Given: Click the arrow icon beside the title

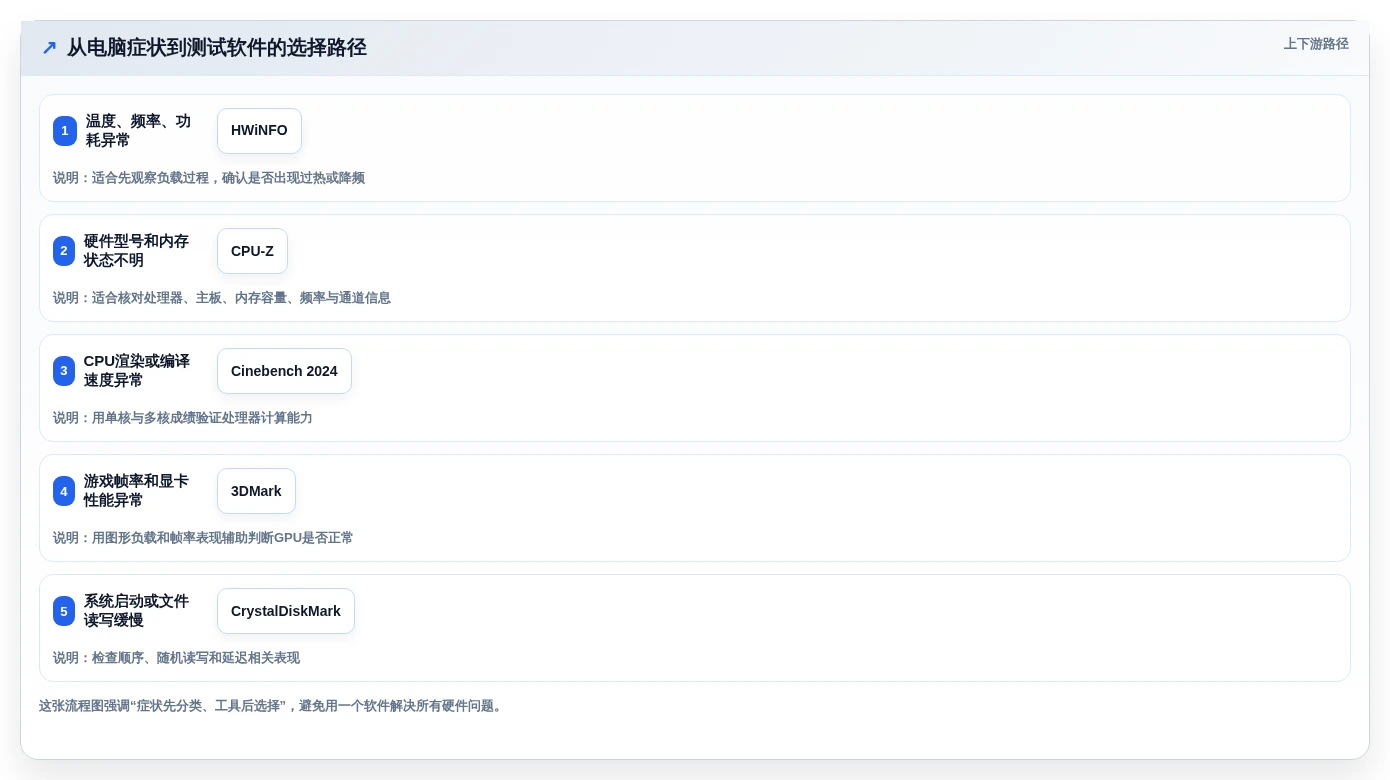Looking at the screenshot, I should (49, 48).
